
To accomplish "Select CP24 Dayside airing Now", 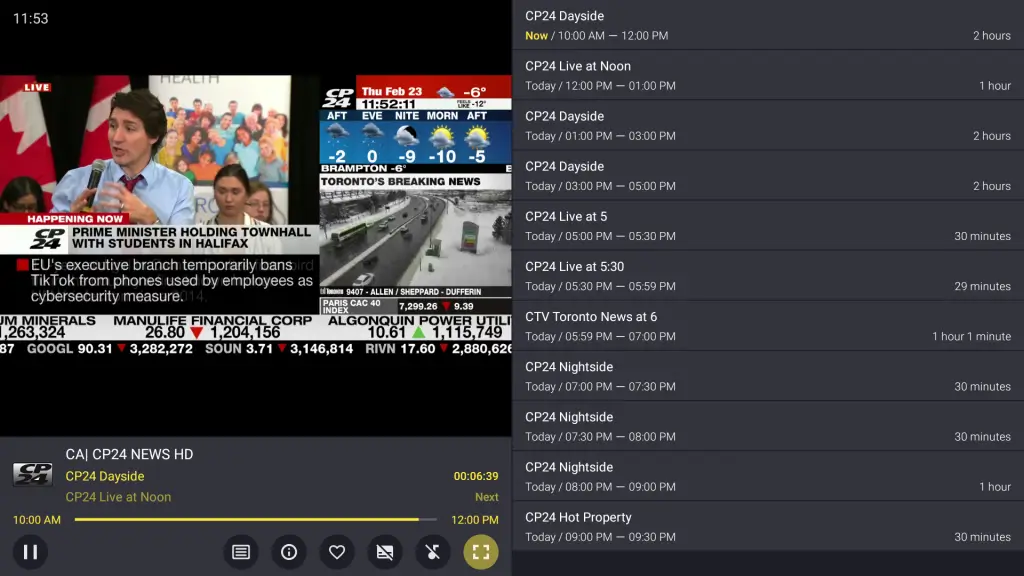I will pos(768,25).
